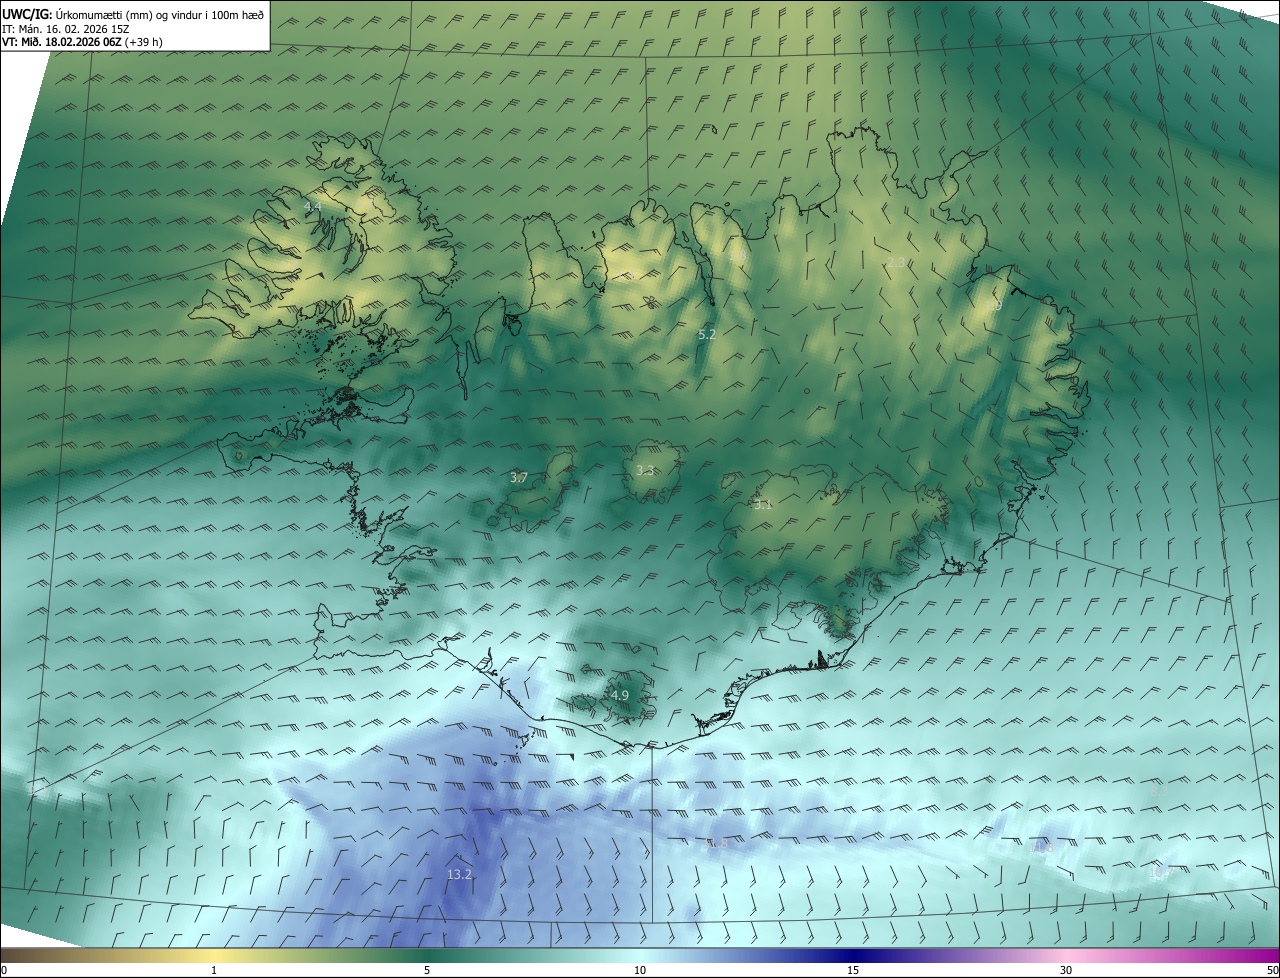Click the precipitation value 4.9 on the map
1280x978 pixels.
pos(619,695)
